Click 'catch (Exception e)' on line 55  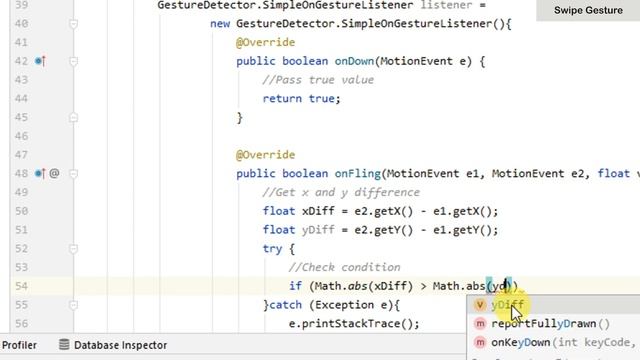[x=331, y=305]
